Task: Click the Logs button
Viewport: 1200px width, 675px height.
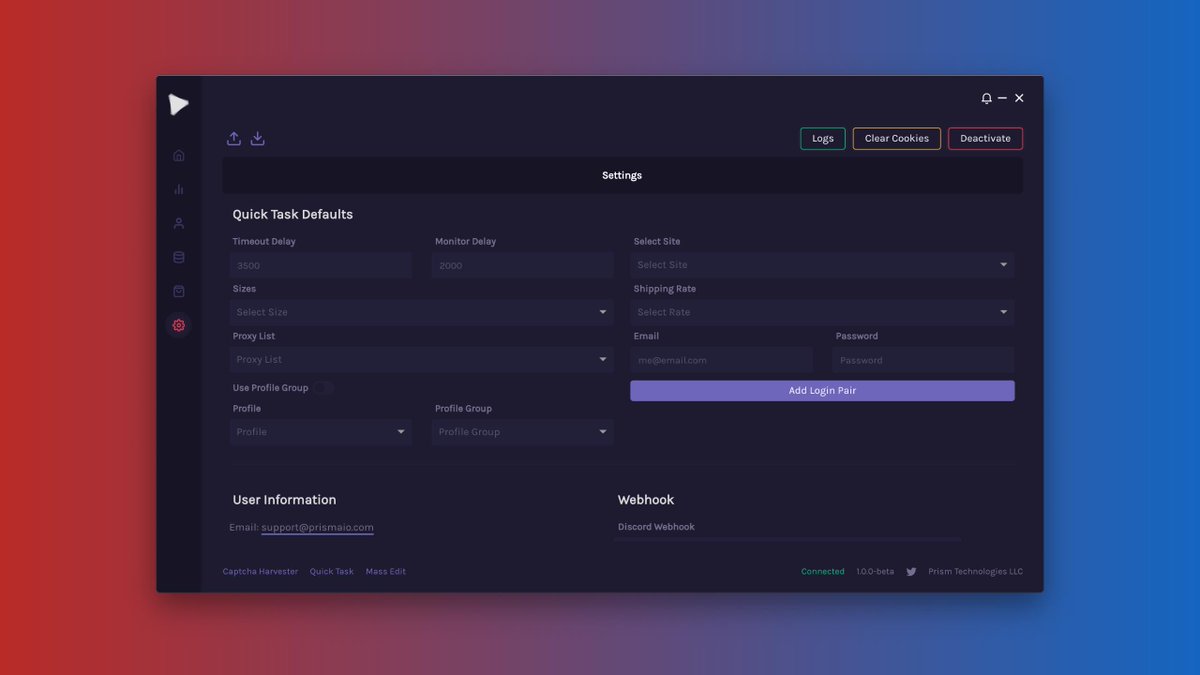Action: (823, 138)
